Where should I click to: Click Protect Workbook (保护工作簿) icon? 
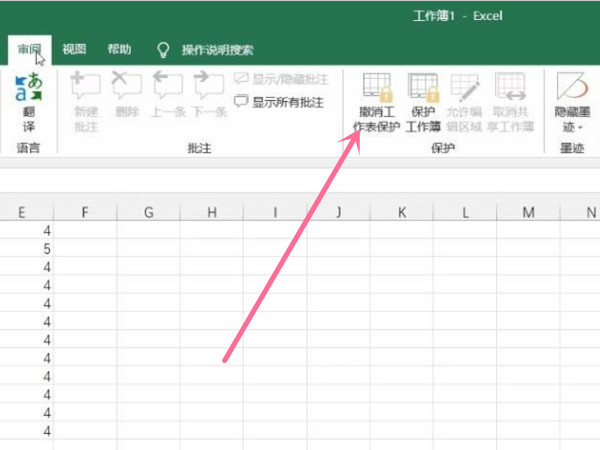(423, 100)
